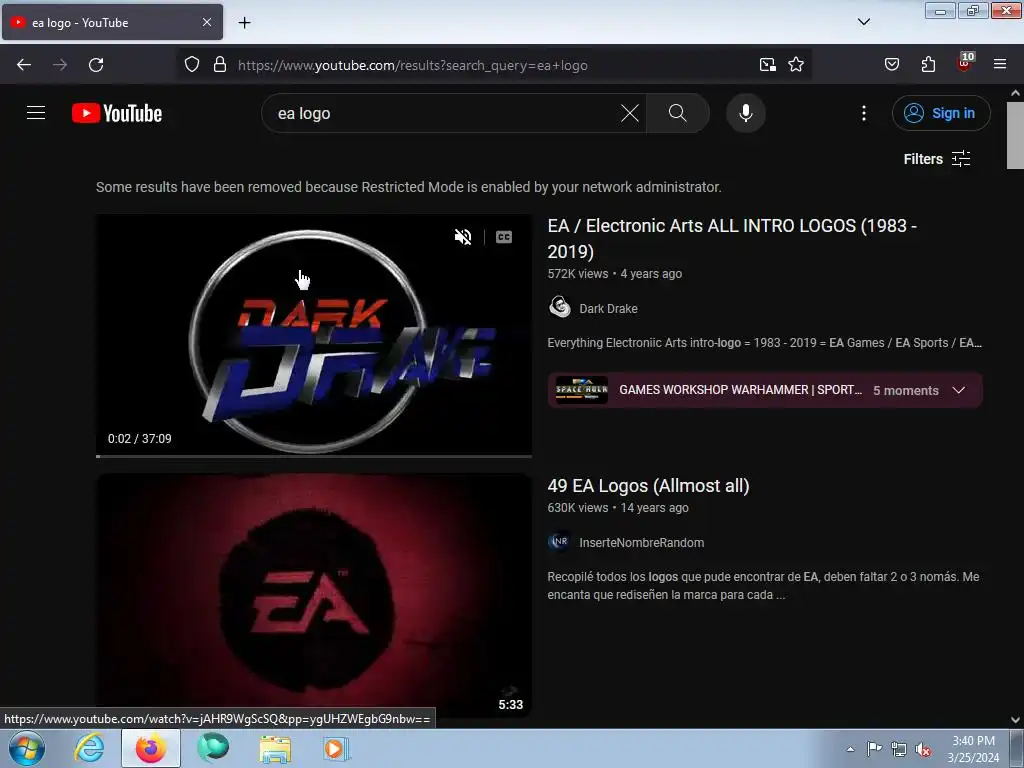Image resolution: width=1024 pixels, height=768 pixels.
Task: Open picture-in-picture icon in address bar
Action: pyautogui.click(x=767, y=65)
